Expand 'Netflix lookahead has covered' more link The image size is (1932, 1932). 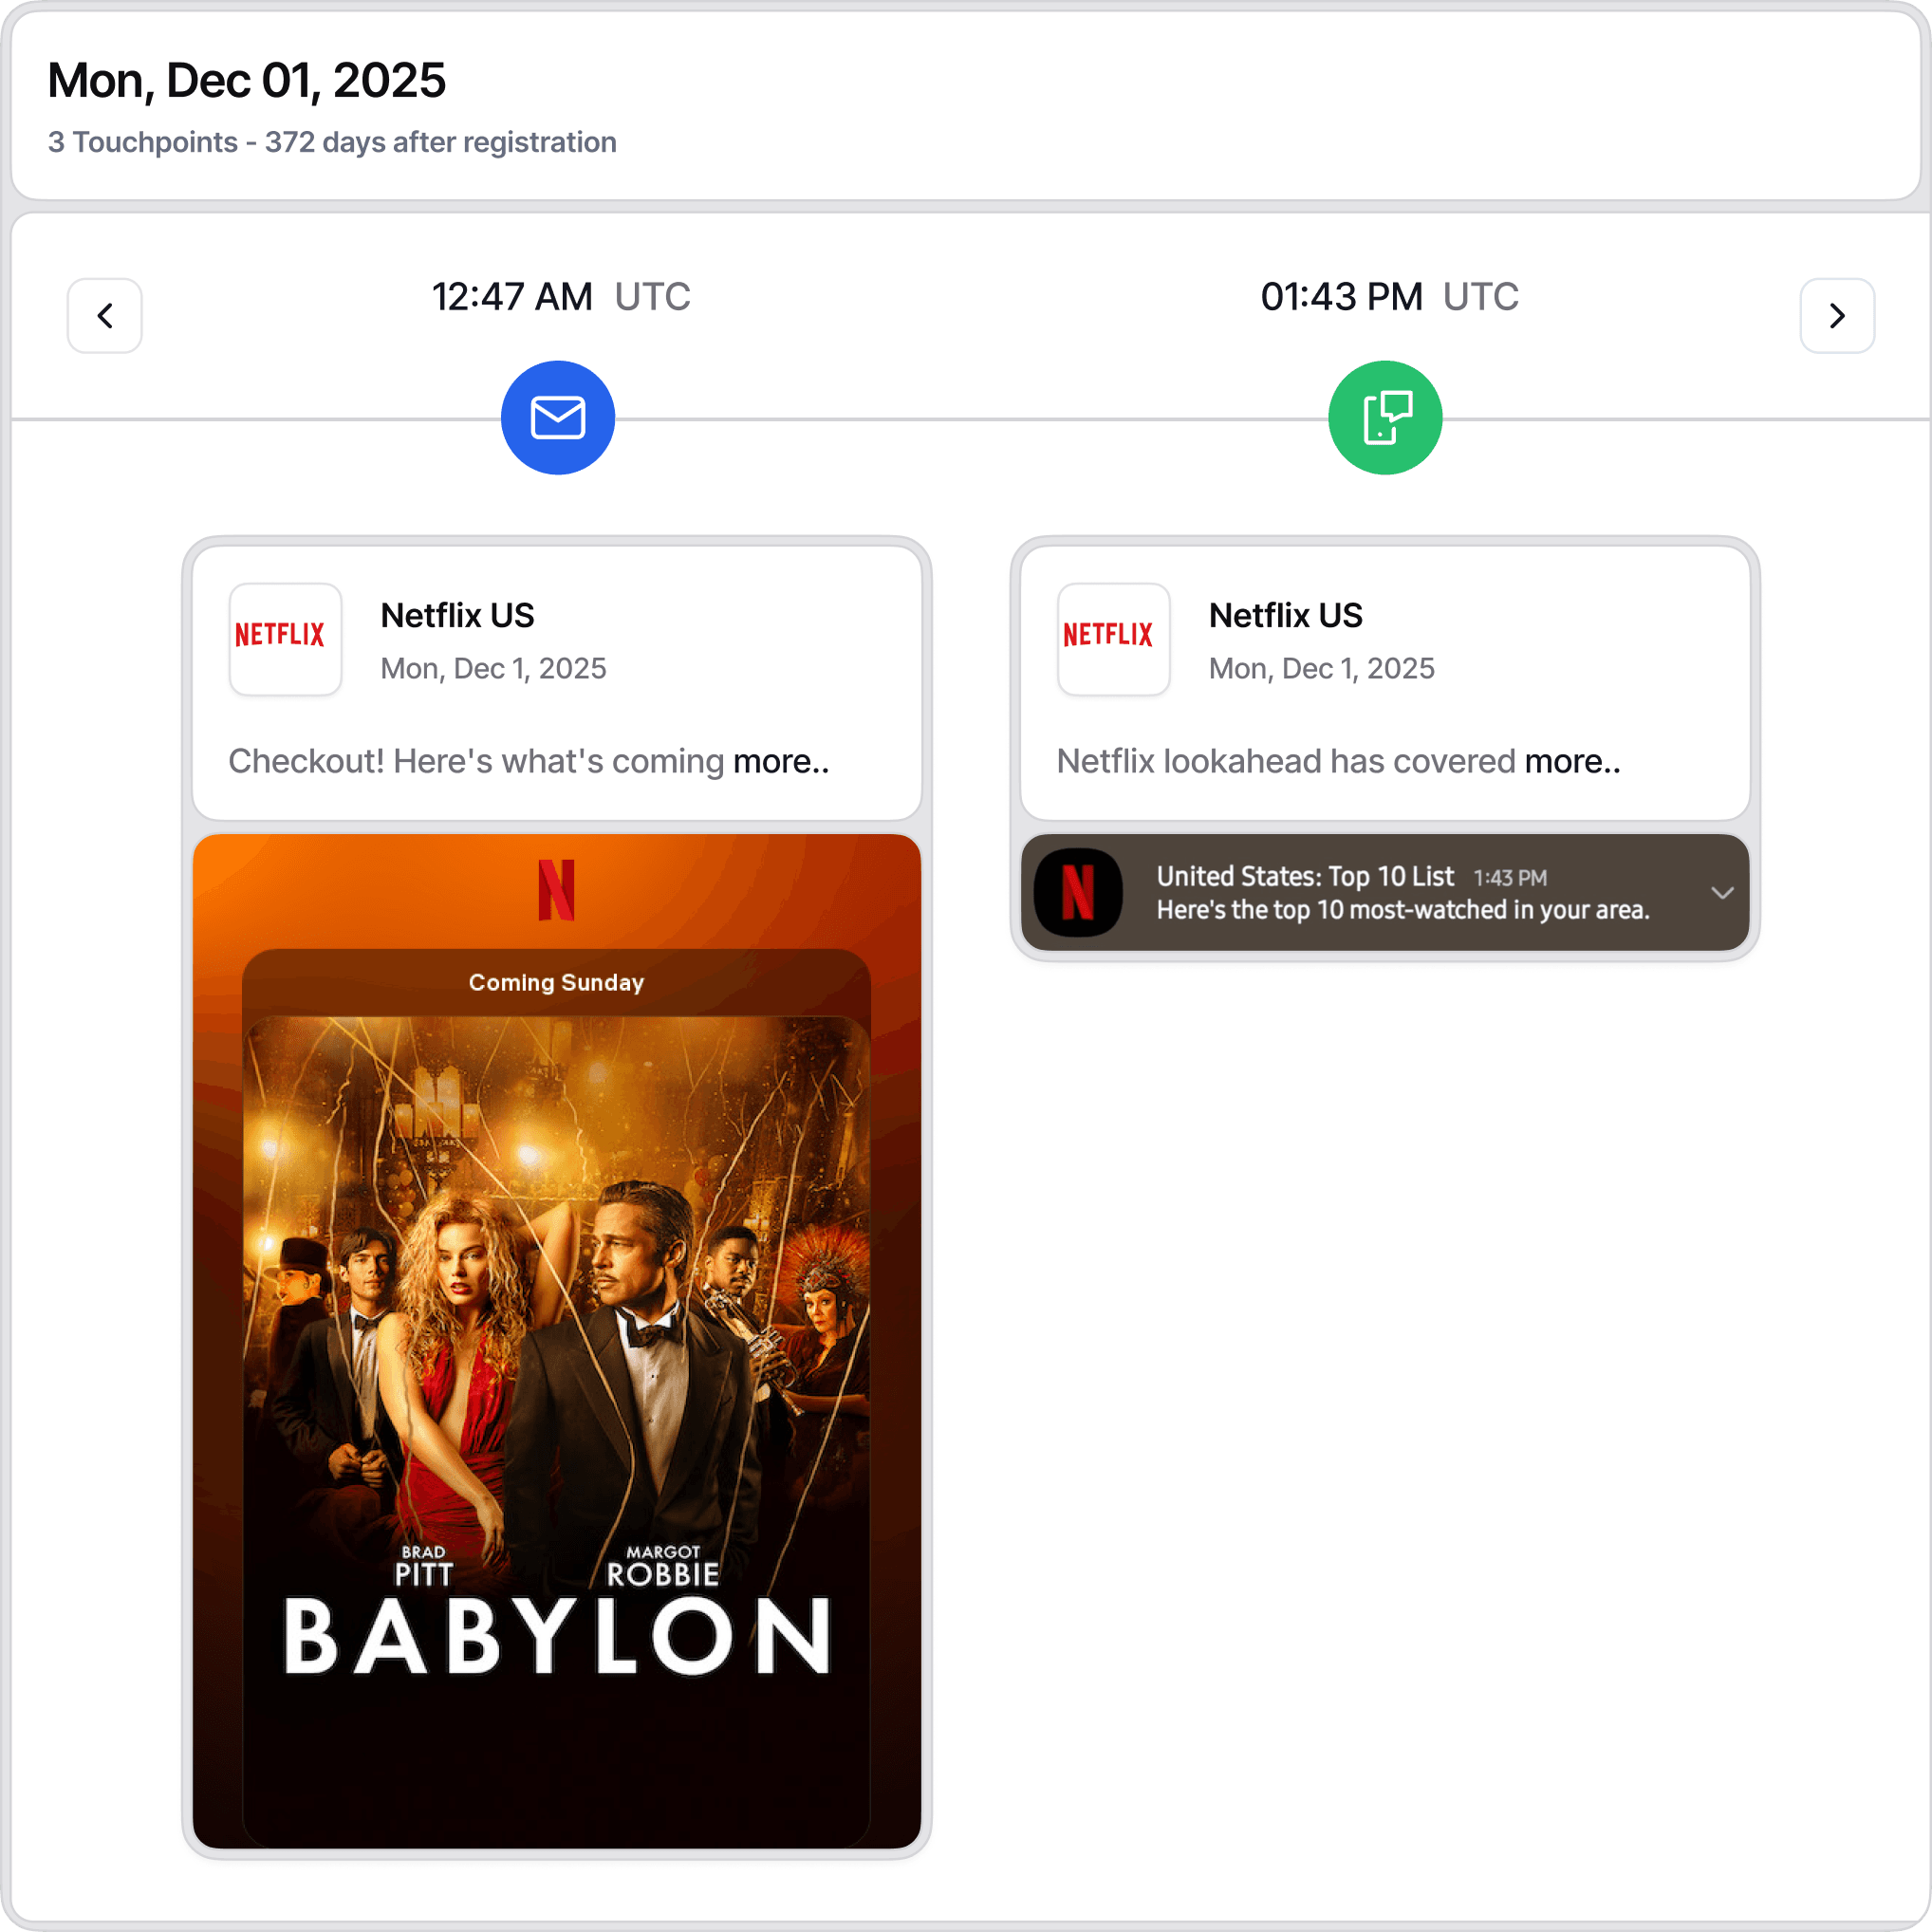[1571, 761]
